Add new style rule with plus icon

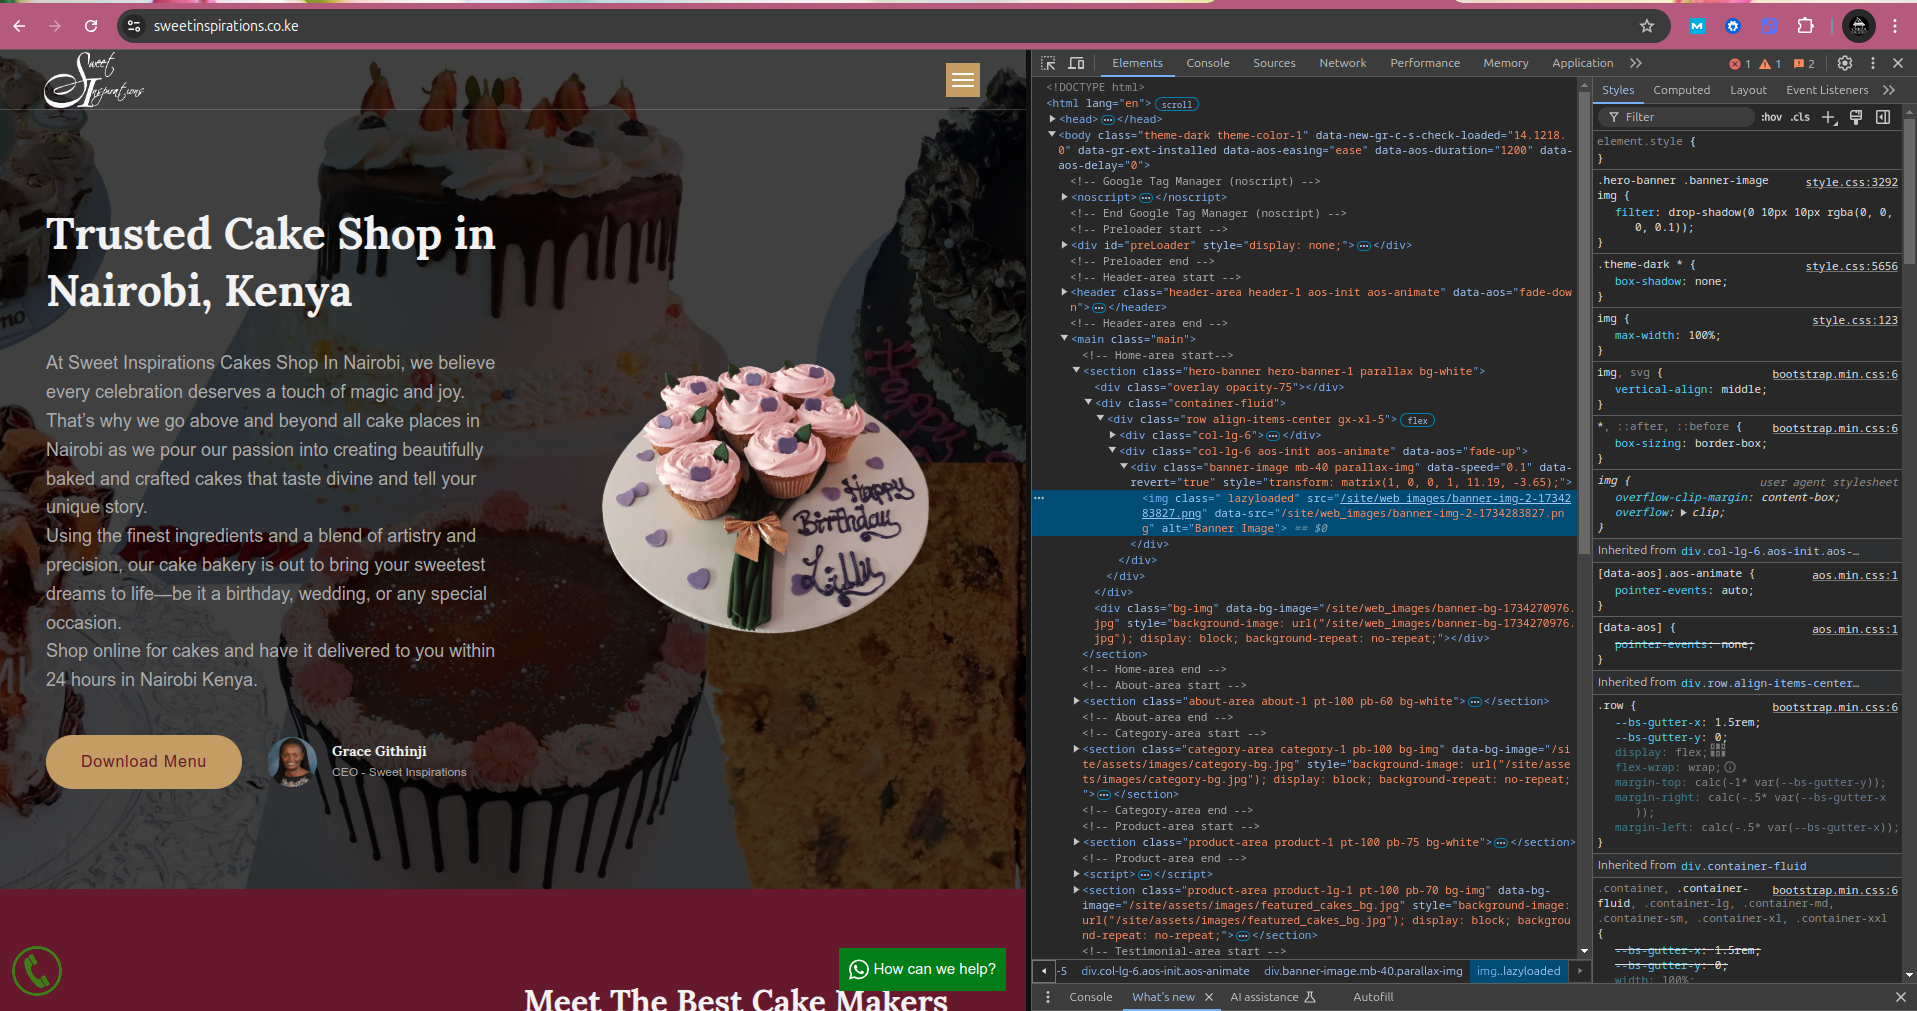pyautogui.click(x=1829, y=117)
